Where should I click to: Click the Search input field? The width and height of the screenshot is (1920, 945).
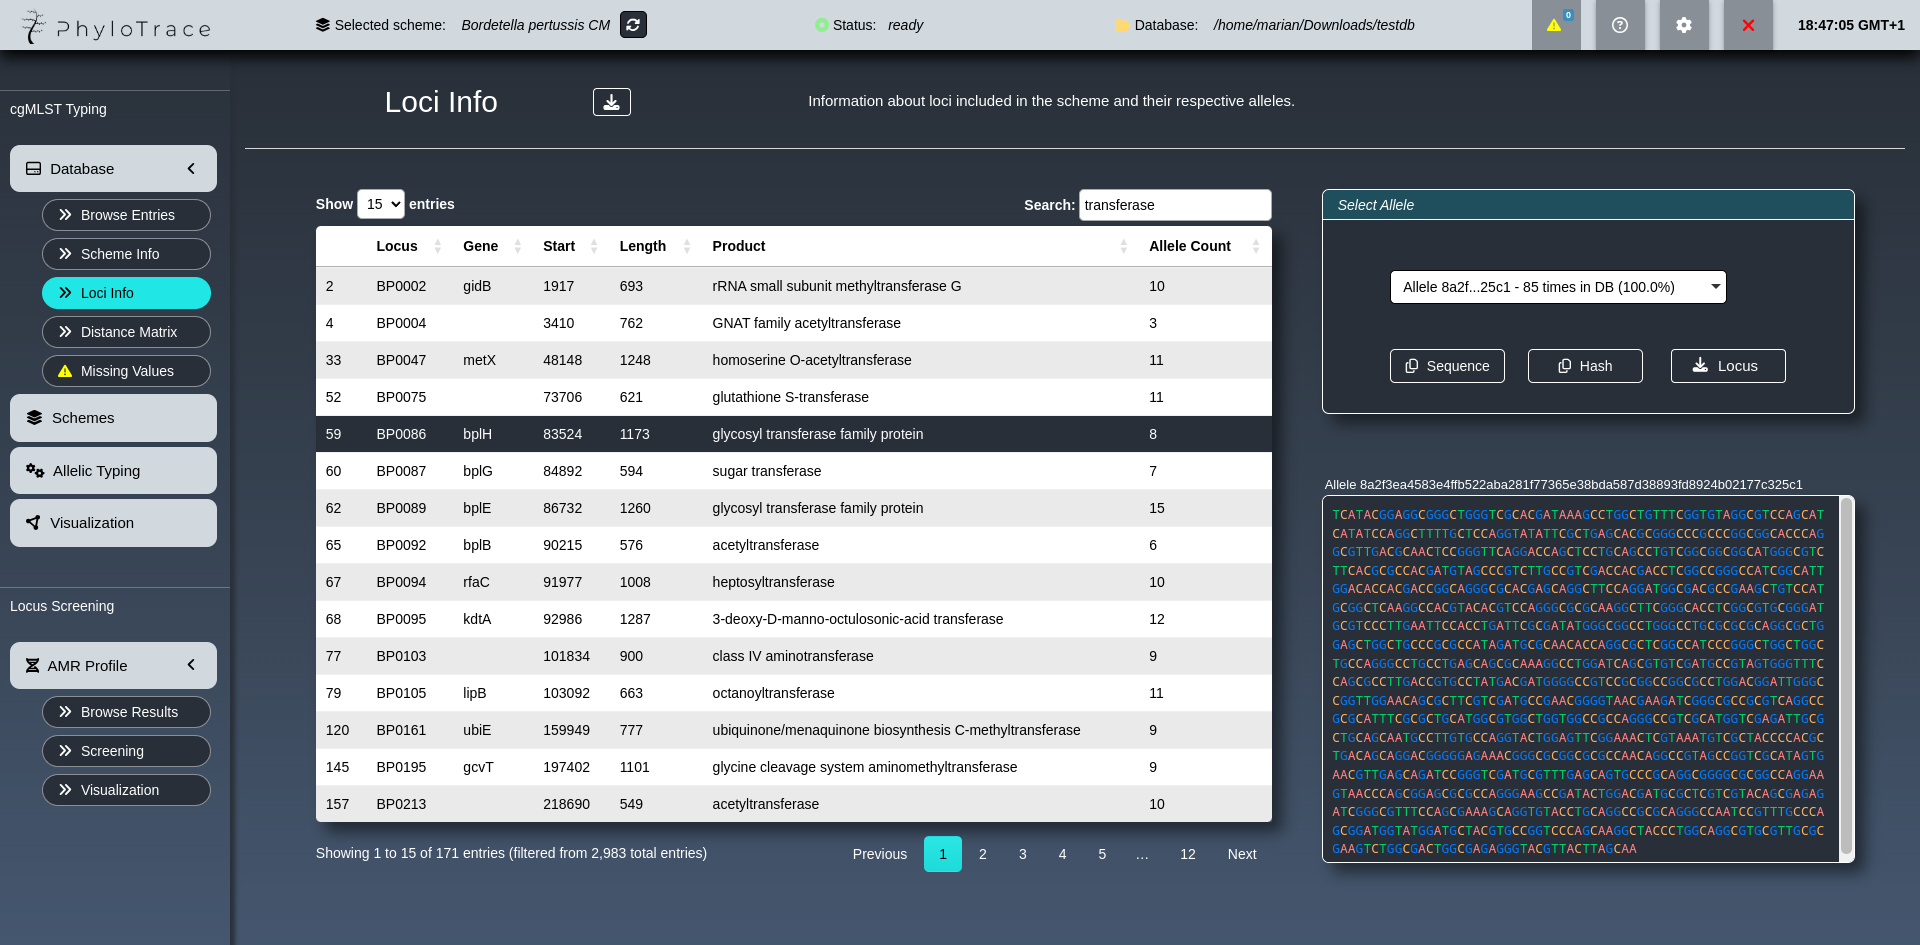(1174, 205)
